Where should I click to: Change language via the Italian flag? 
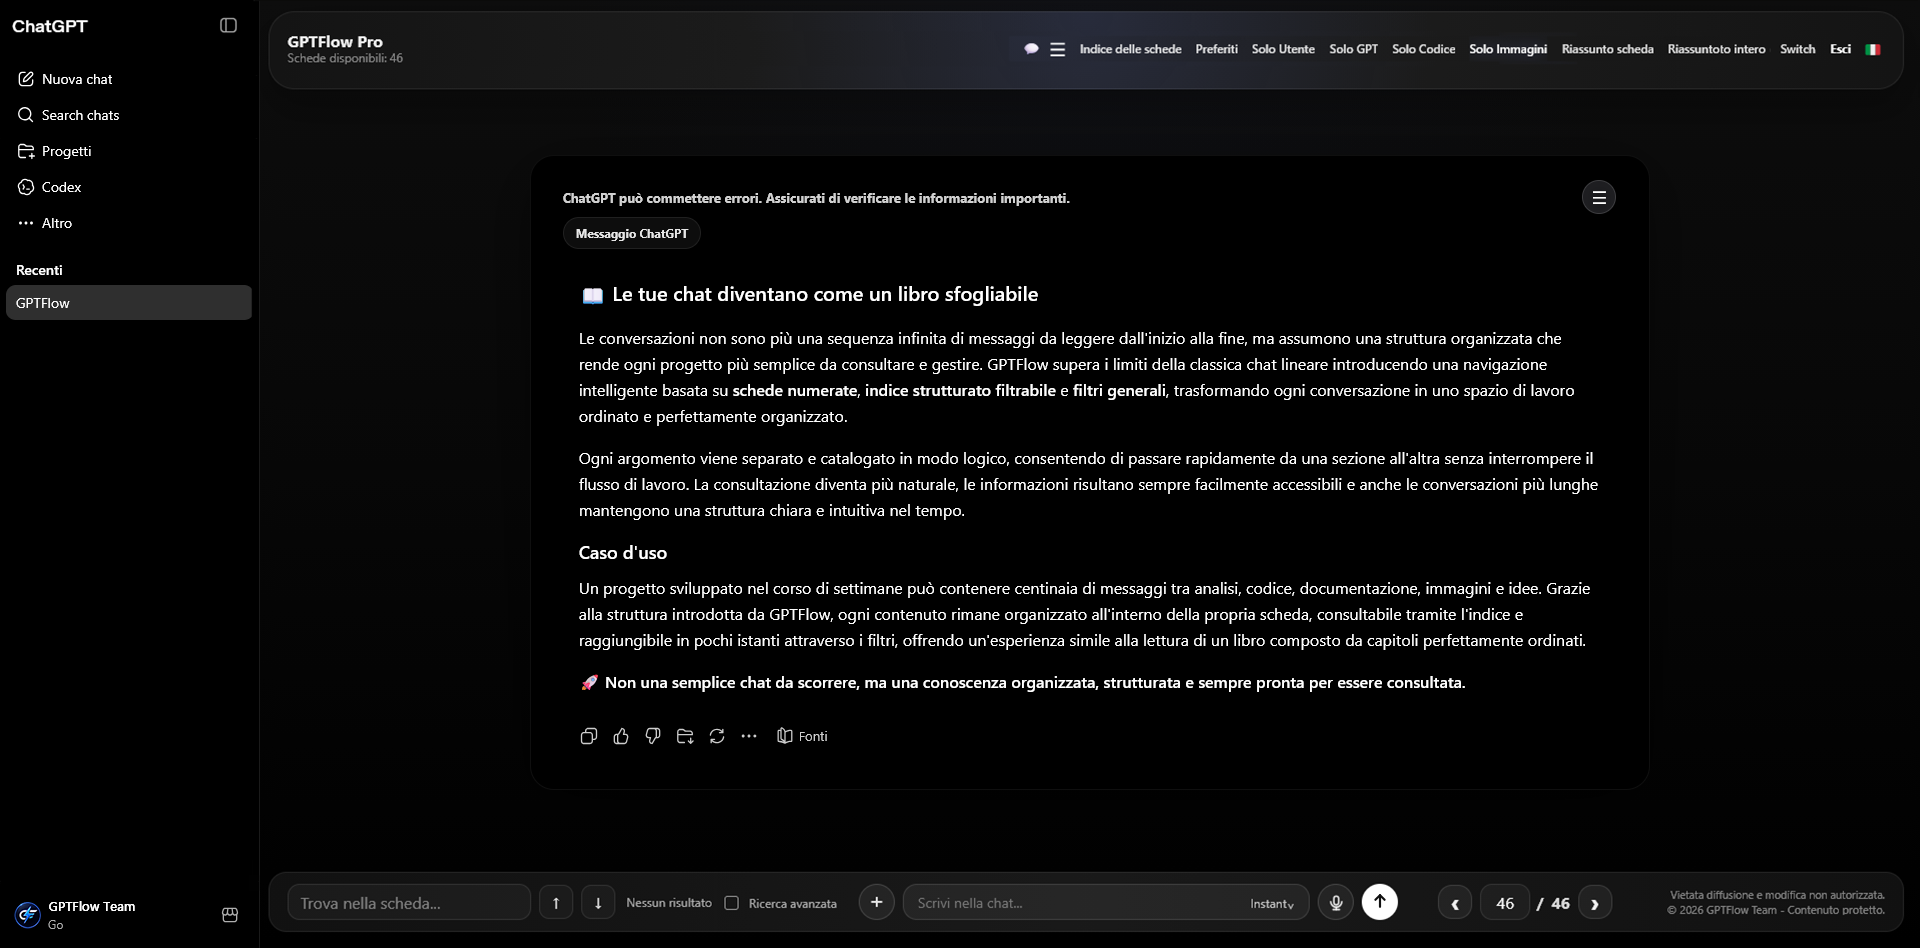(1873, 49)
